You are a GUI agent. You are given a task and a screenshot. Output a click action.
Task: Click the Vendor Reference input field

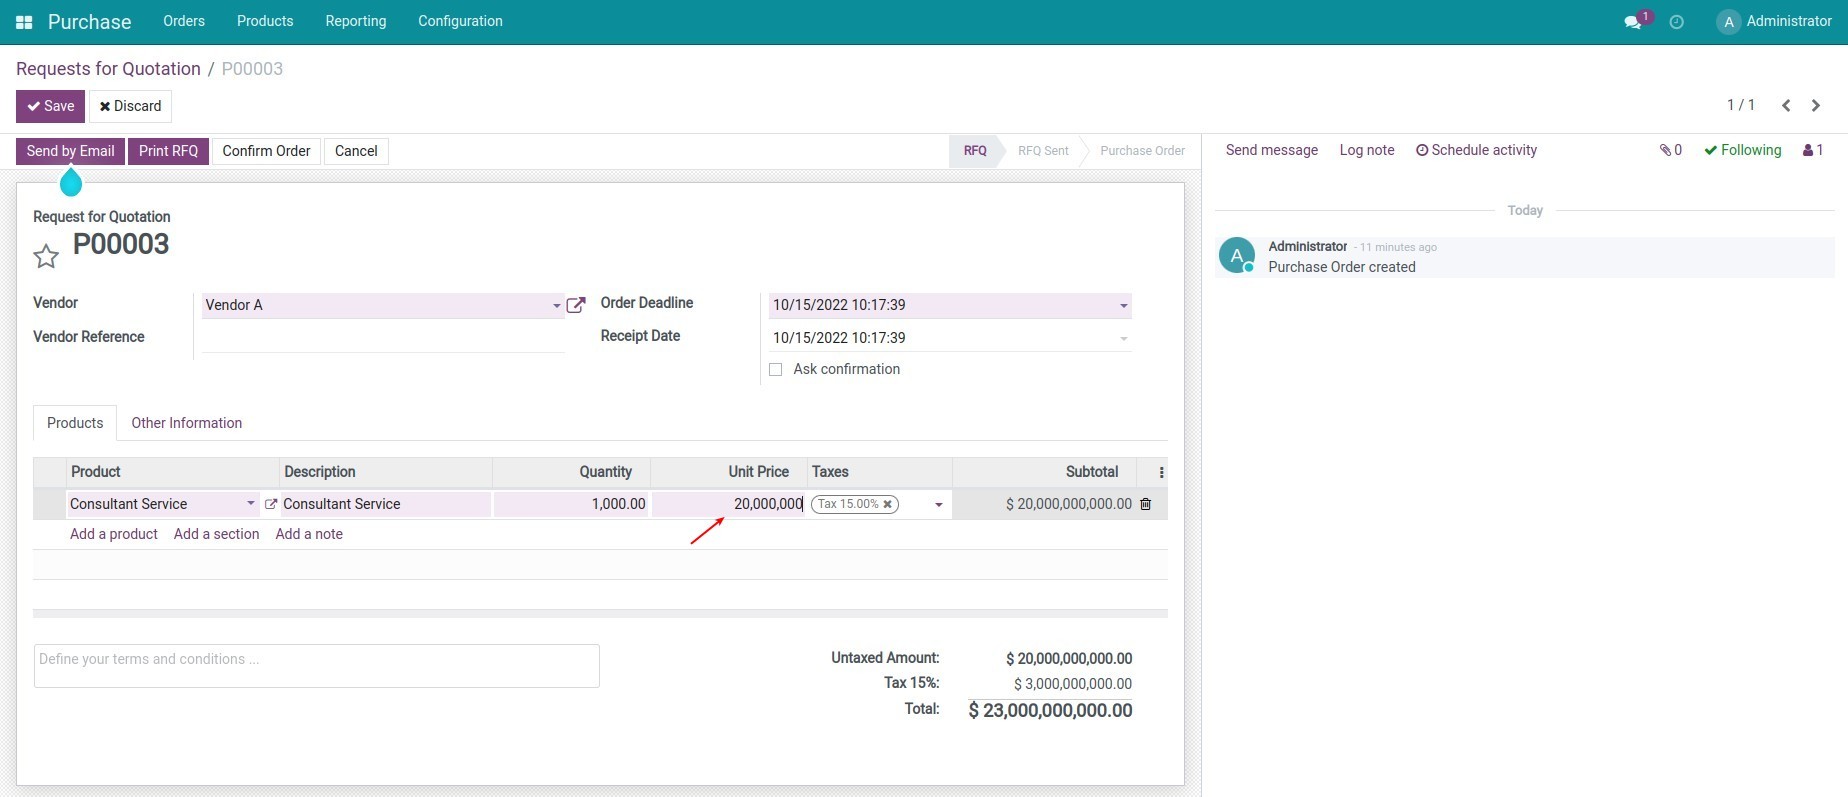[382, 339]
